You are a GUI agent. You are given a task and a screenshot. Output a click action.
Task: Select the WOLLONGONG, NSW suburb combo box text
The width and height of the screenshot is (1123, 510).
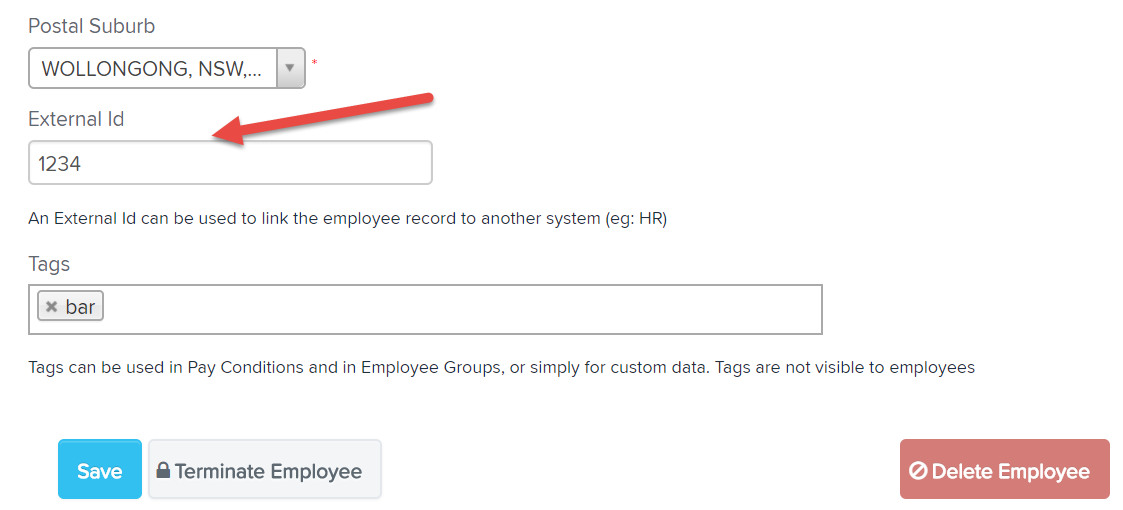(x=151, y=69)
